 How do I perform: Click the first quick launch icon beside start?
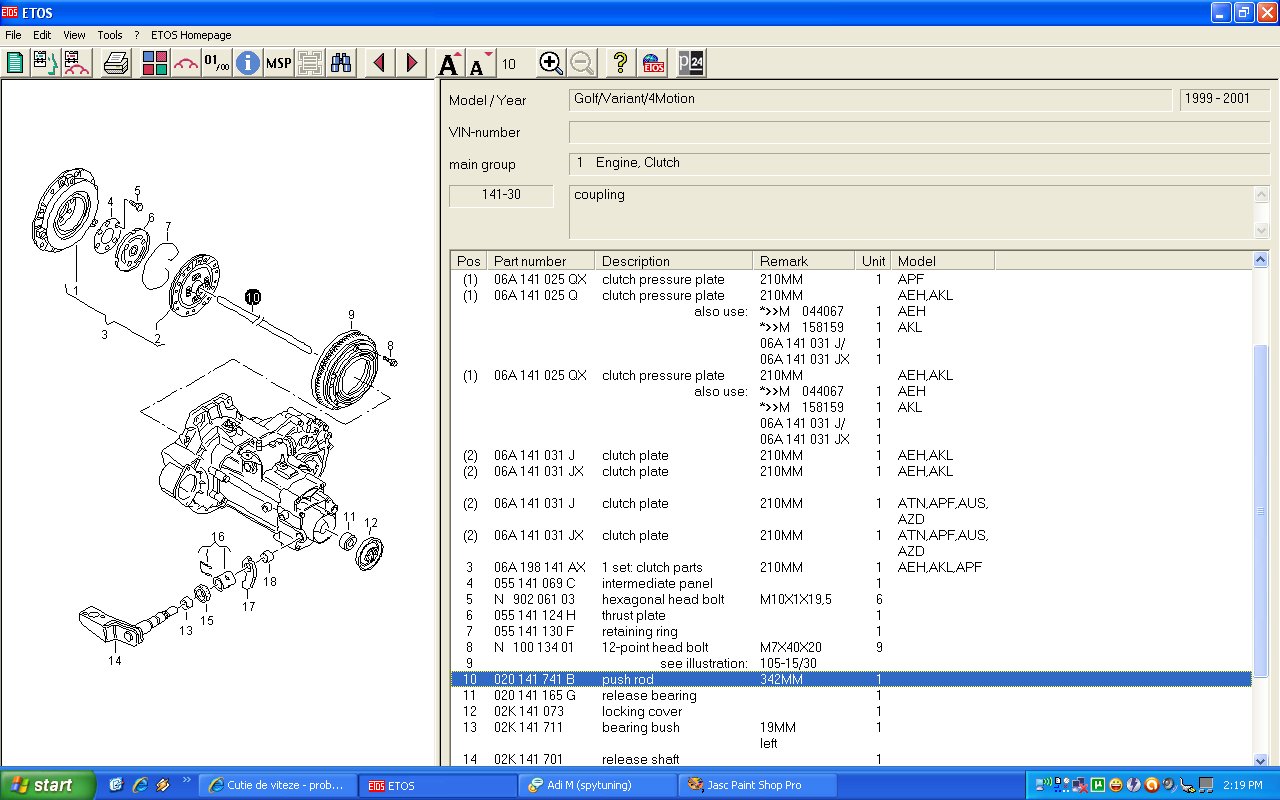click(x=116, y=785)
